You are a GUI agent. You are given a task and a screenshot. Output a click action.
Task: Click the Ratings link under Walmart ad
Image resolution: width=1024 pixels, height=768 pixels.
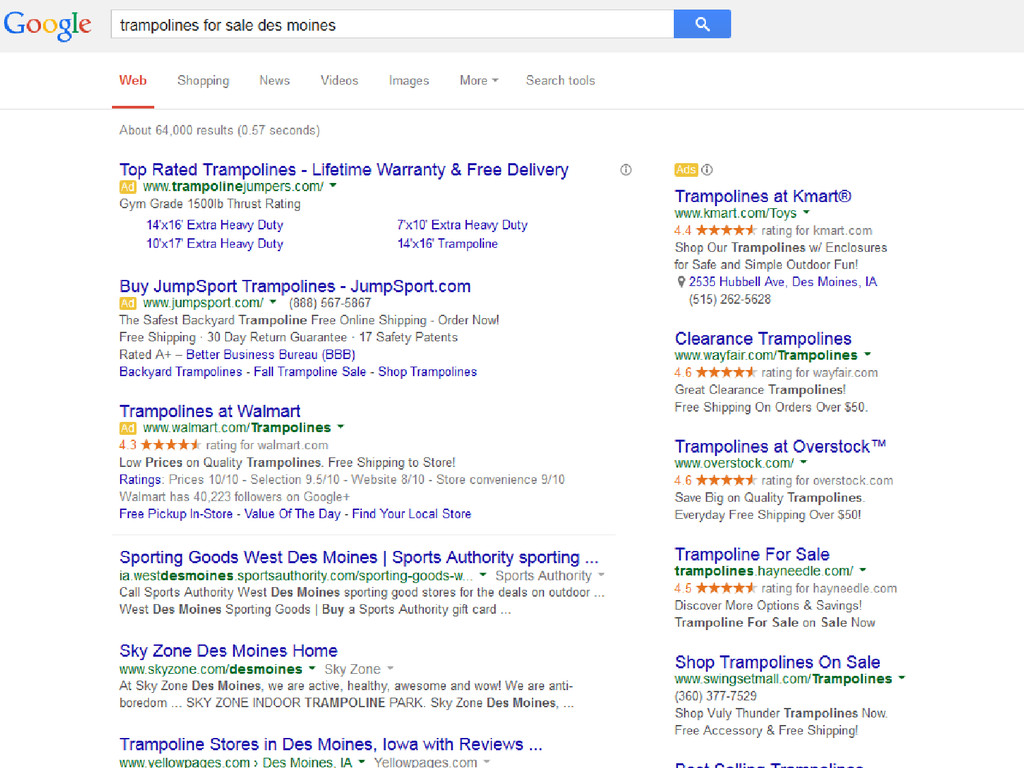pyautogui.click(x=140, y=480)
